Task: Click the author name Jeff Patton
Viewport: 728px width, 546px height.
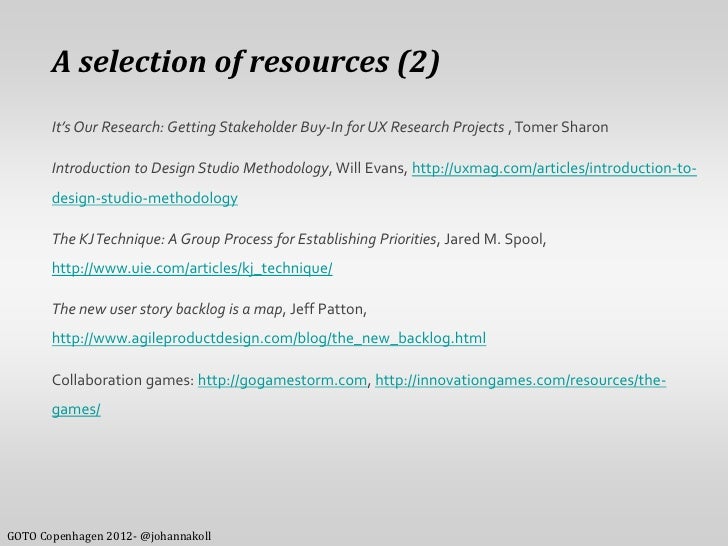Action: tap(327, 309)
